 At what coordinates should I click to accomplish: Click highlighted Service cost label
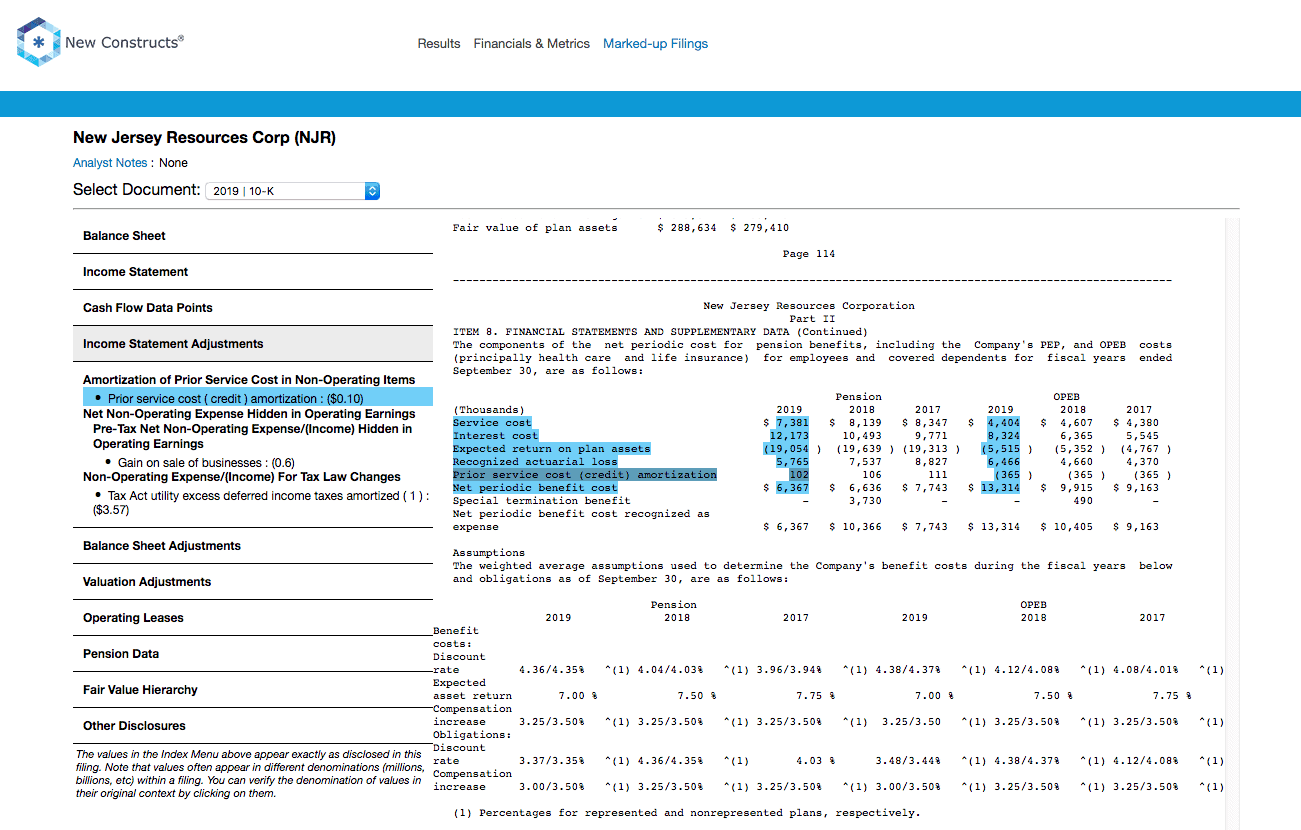[492, 423]
